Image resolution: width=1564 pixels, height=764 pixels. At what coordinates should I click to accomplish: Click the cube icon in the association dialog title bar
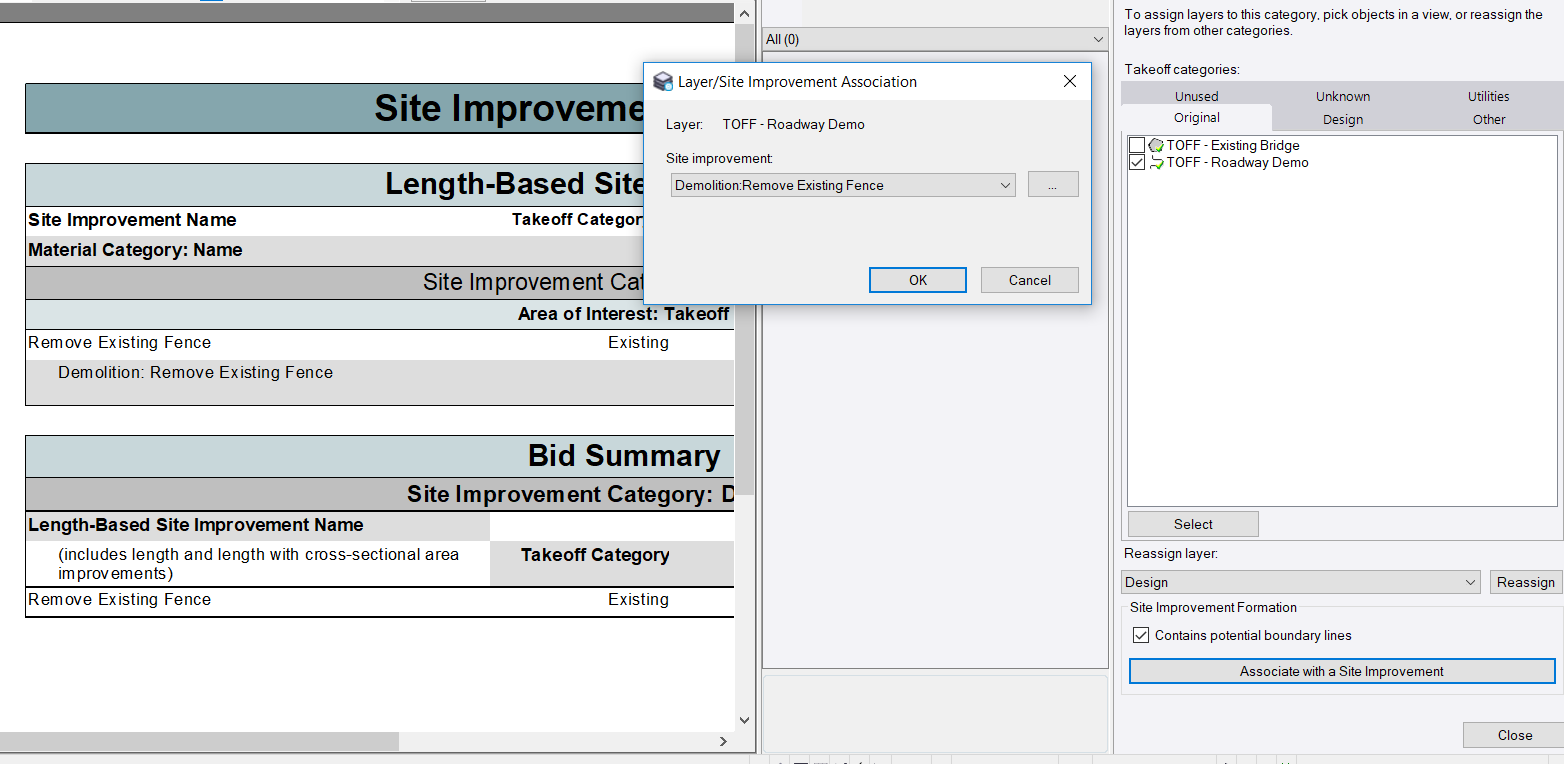coord(662,81)
